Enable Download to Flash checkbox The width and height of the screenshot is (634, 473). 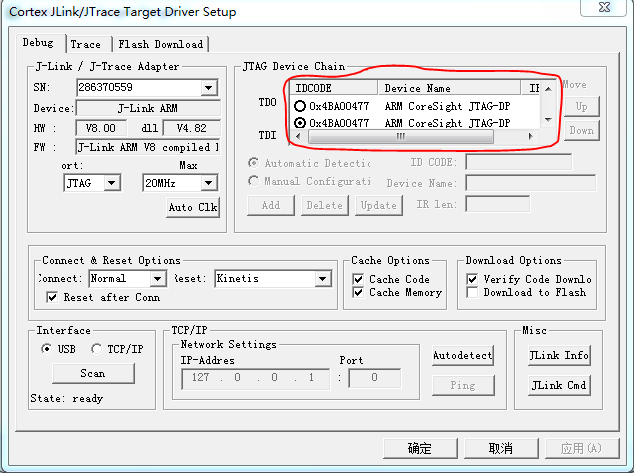[x=472, y=292]
